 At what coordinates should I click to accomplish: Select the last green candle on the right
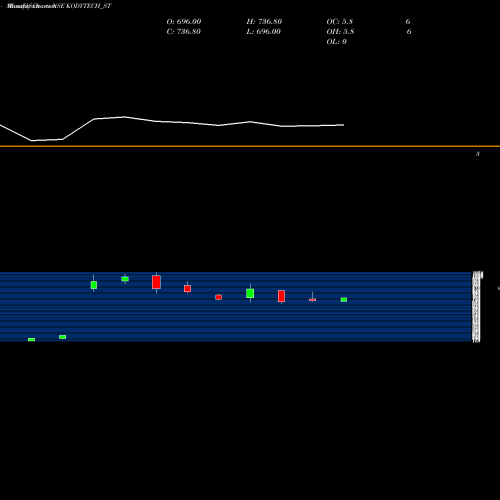tap(344, 299)
